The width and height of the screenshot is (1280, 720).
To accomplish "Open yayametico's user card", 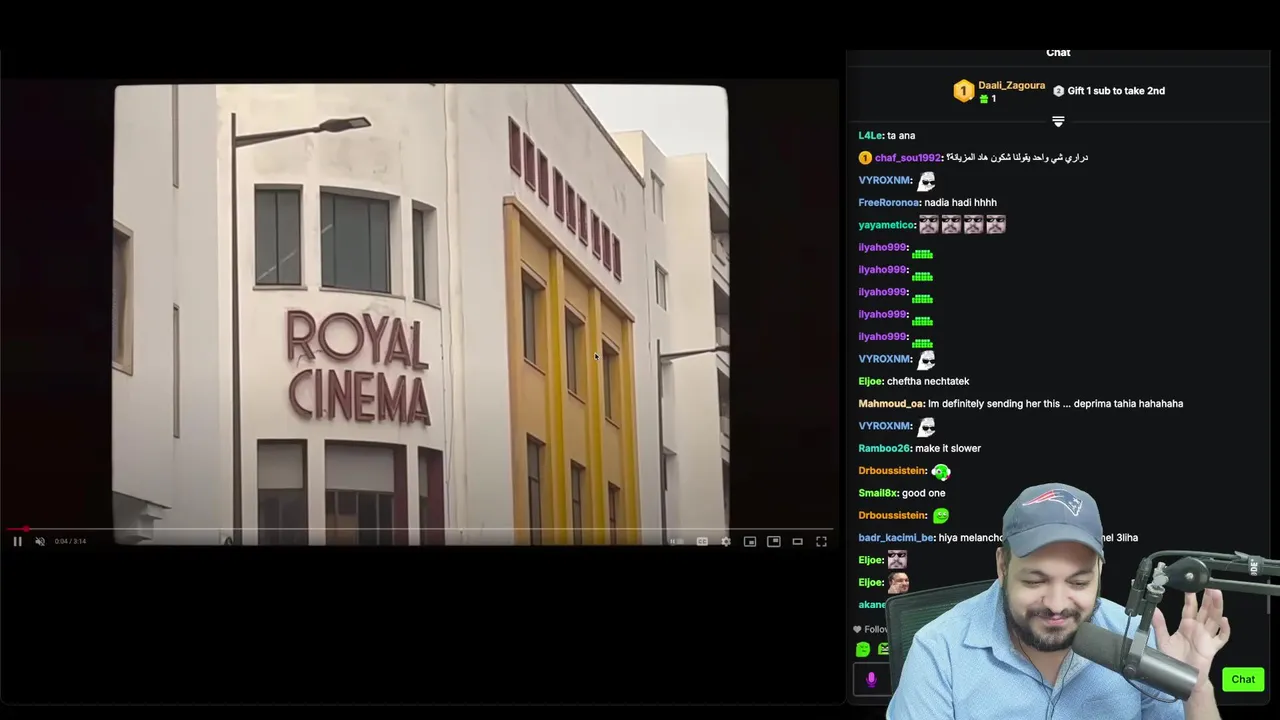I will coord(886,225).
